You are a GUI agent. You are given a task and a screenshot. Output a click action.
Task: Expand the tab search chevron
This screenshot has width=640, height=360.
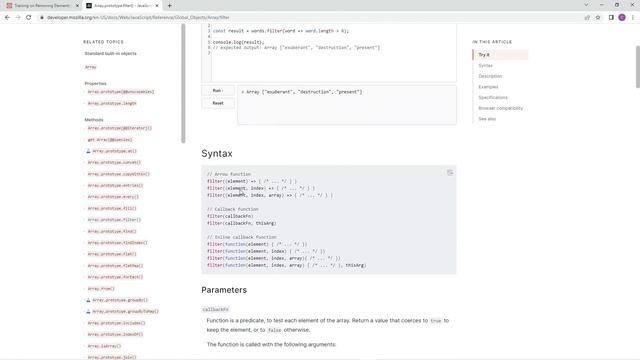point(586,5)
